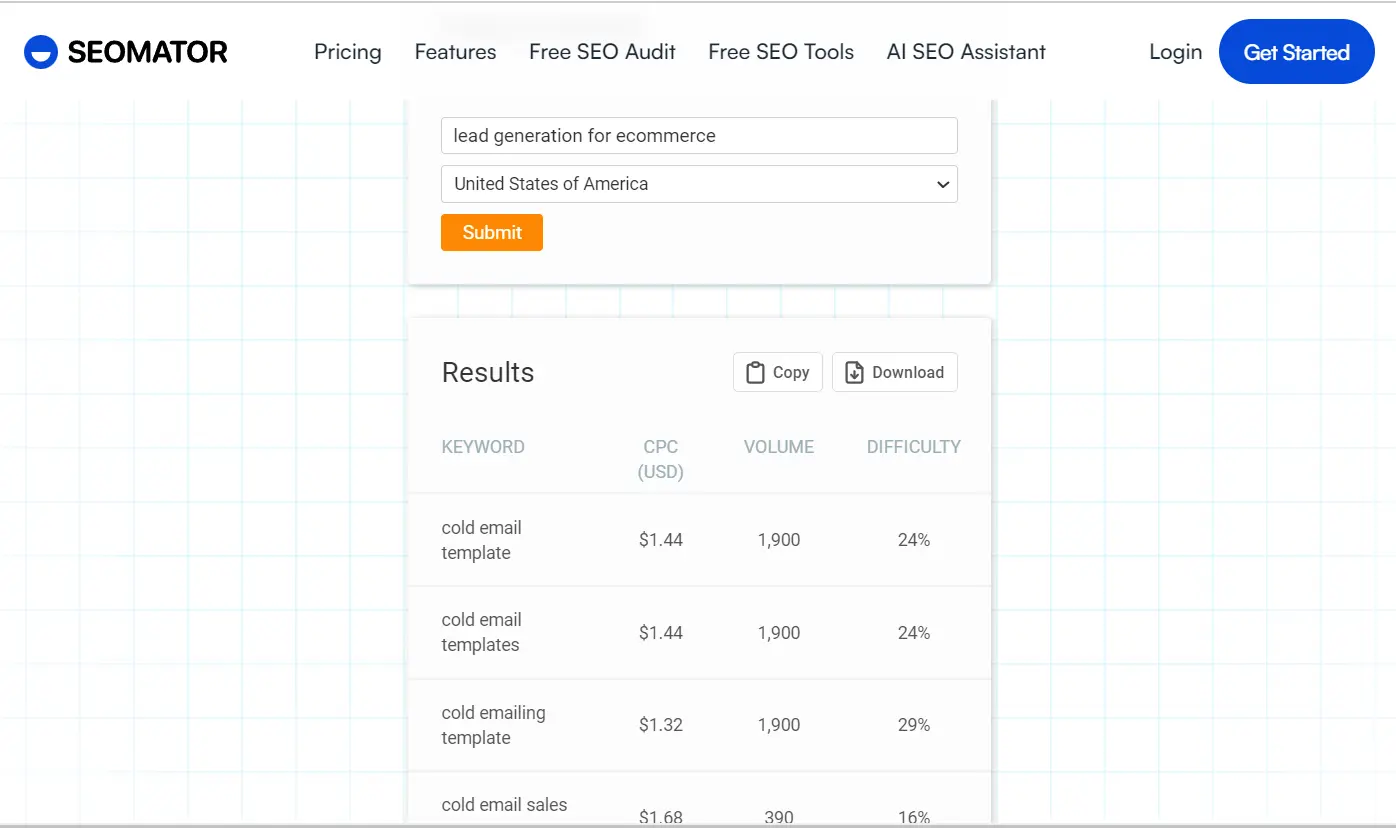Select the circular SEOMATOR logo icon
Viewport: 1396px width, 828px height.
(x=39, y=51)
